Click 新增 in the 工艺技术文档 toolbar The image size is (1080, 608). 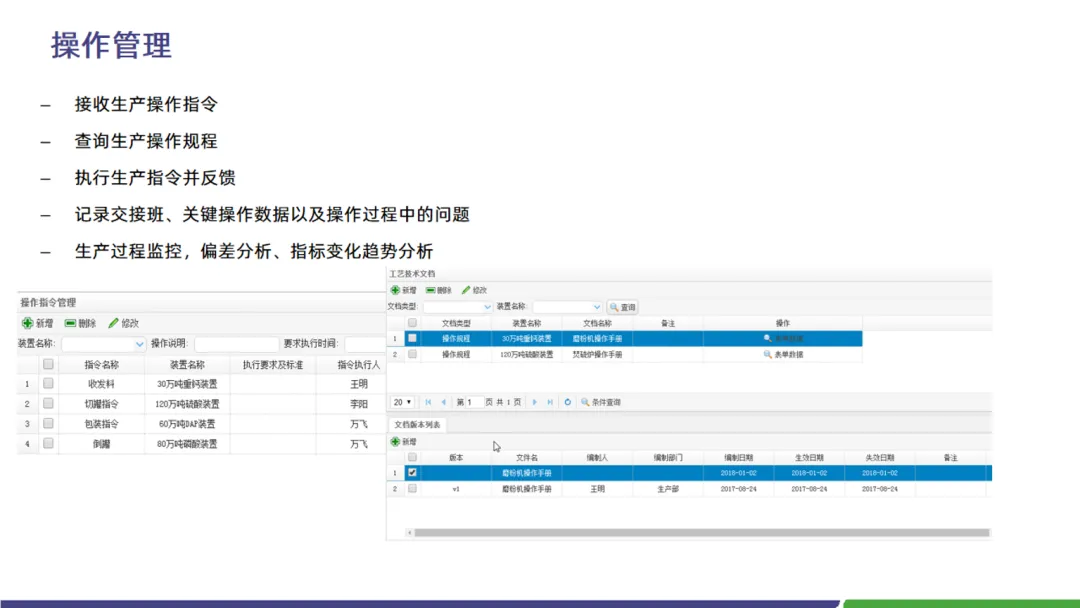404,290
